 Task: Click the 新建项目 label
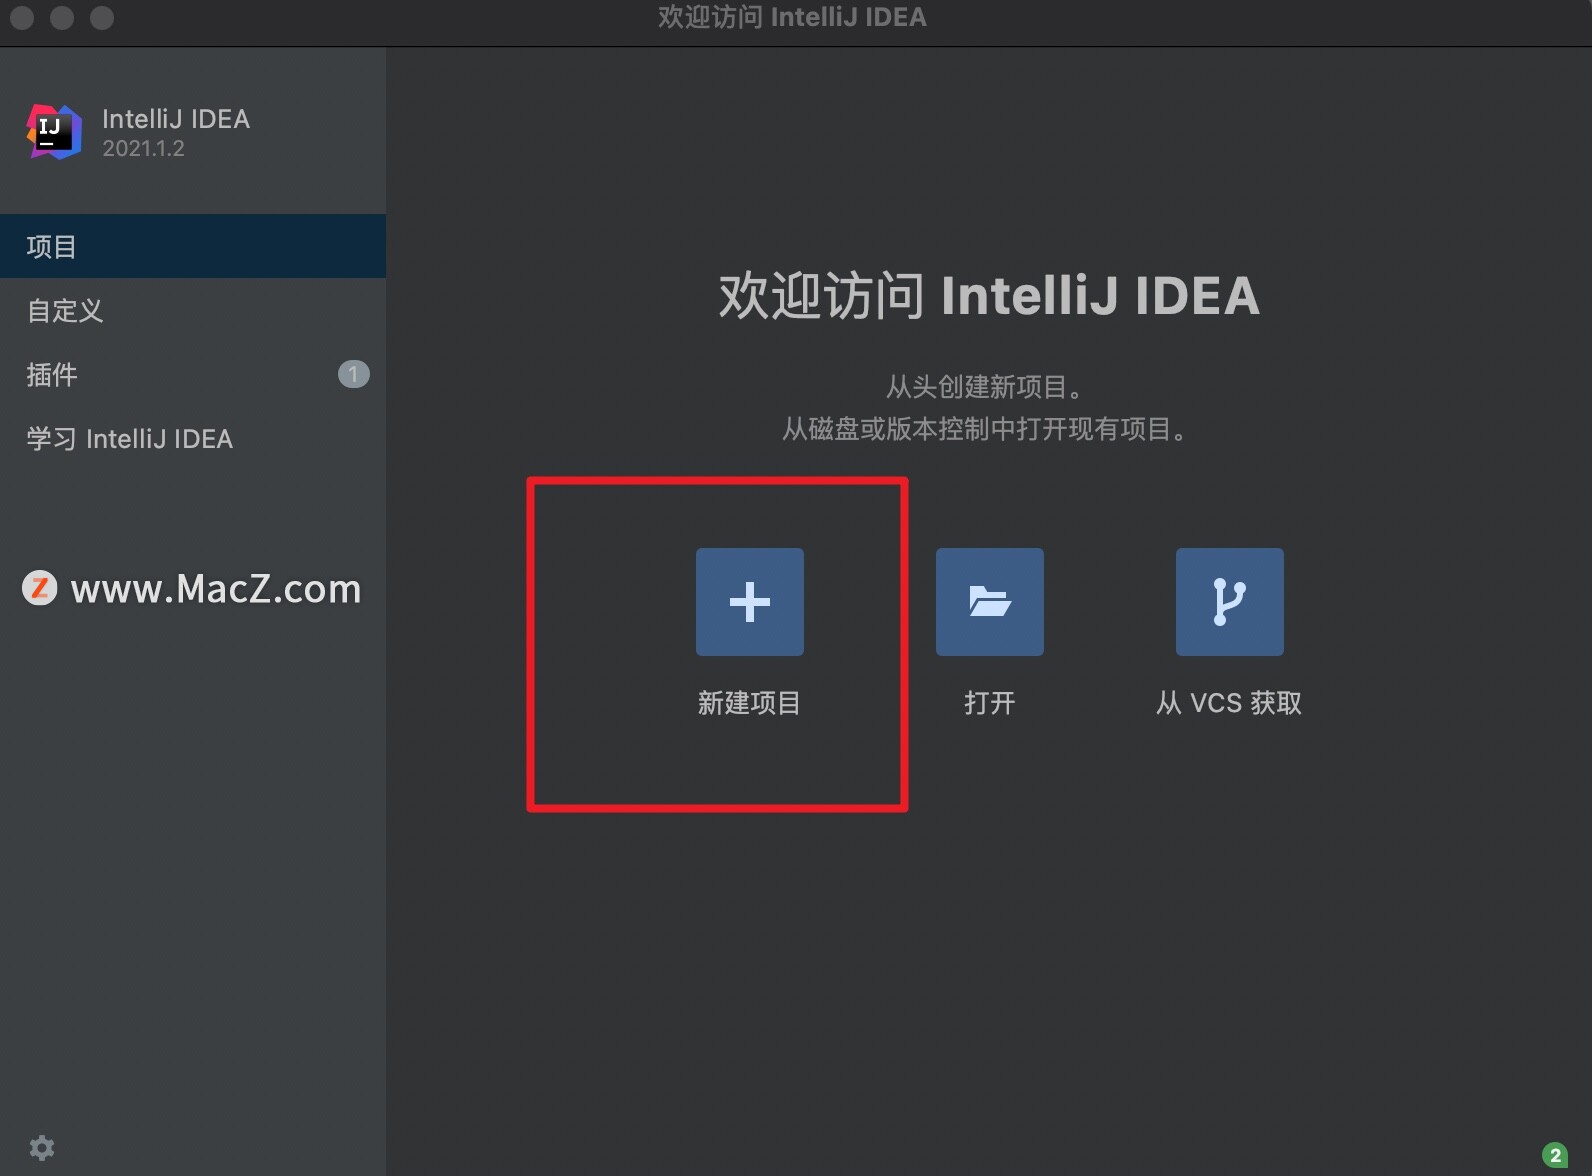pos(750,703)
